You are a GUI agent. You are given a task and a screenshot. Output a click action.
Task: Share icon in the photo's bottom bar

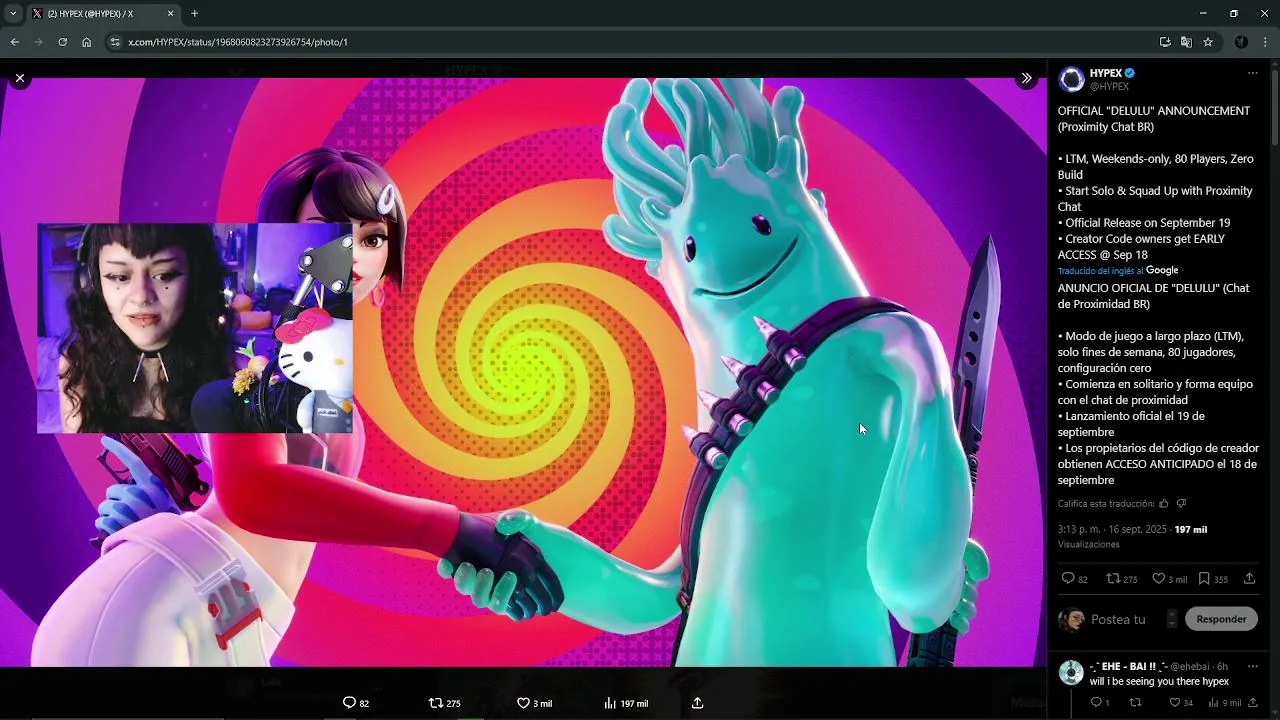(x=698, y=703)
